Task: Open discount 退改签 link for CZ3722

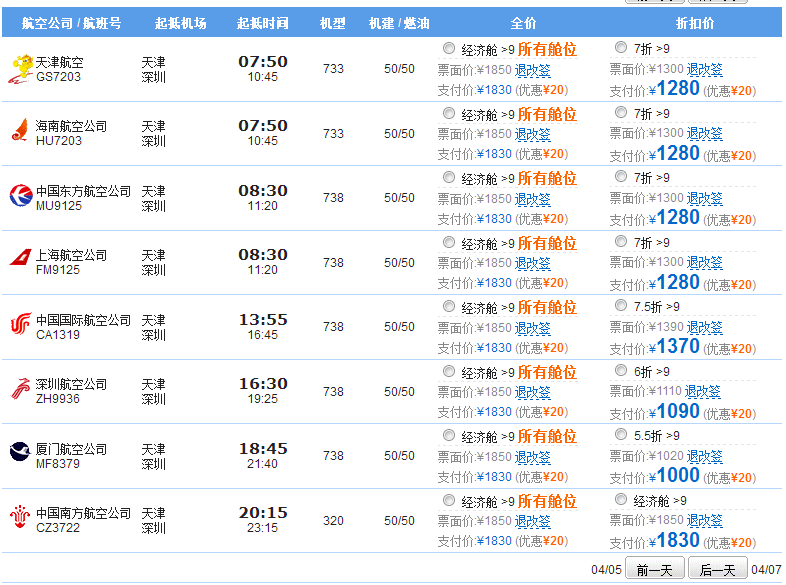Action: click(704, 520)
